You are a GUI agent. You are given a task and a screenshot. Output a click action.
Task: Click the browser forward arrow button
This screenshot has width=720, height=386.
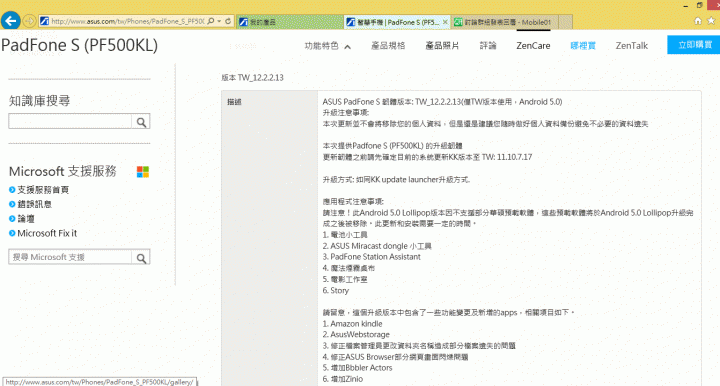pos(29,21)
